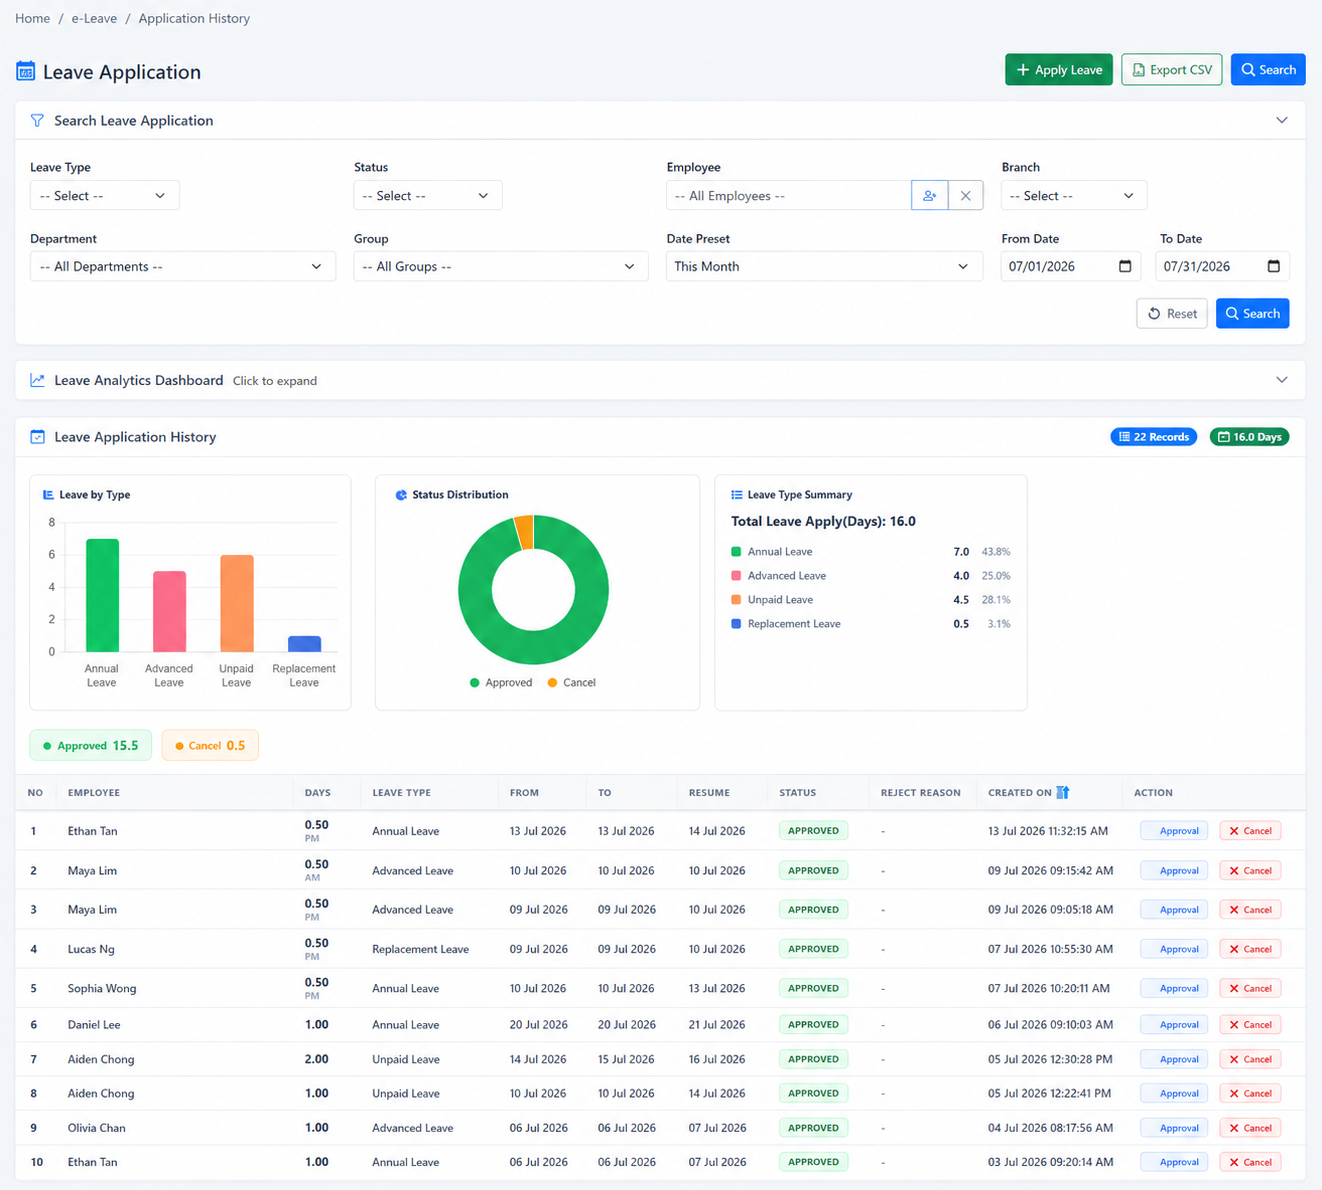Open the Status dropdown
This screenshot has height=1190, width=1322.
pyautogui.click(x=428, y=195)
